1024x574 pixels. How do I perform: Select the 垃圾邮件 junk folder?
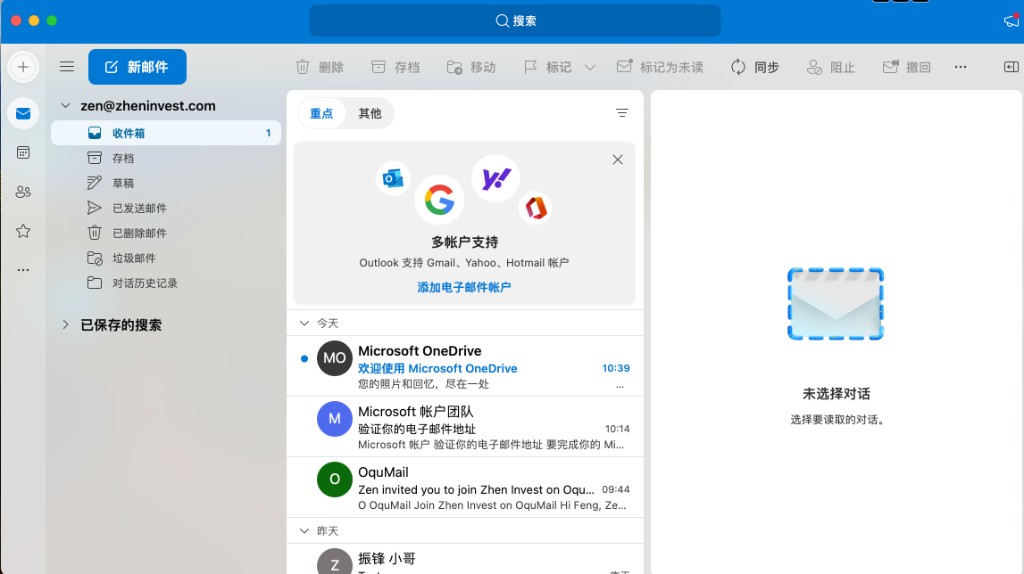click(166, 258)
